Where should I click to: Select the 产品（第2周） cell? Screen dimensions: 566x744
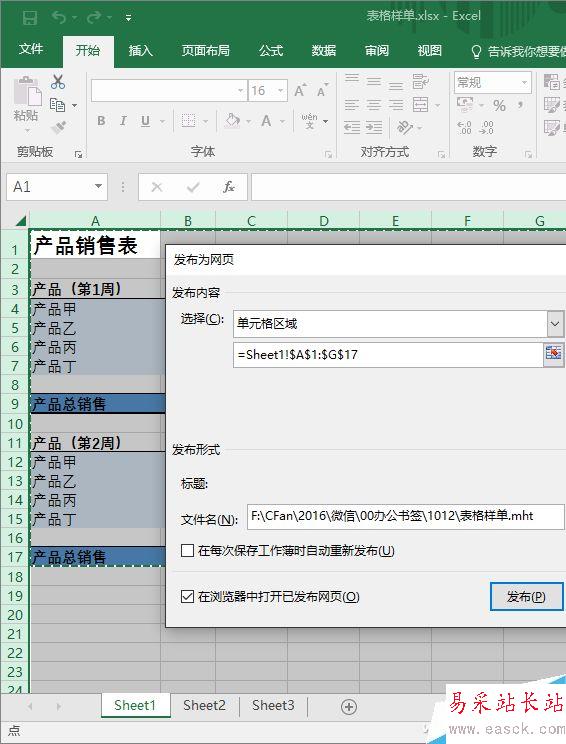[98, 442]
